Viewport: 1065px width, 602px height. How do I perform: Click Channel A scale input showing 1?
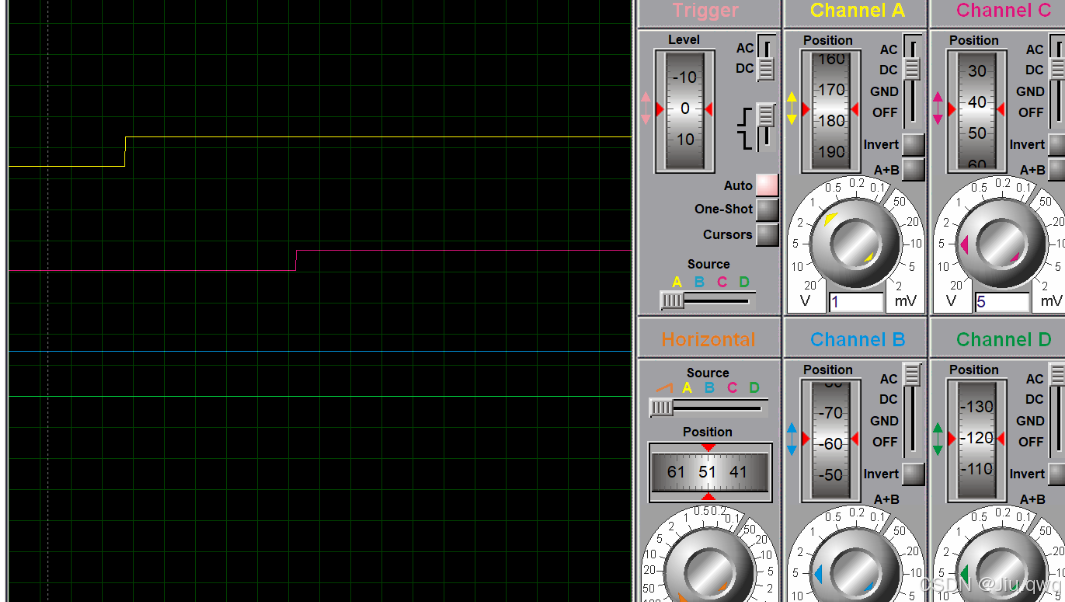pos(856,302)
